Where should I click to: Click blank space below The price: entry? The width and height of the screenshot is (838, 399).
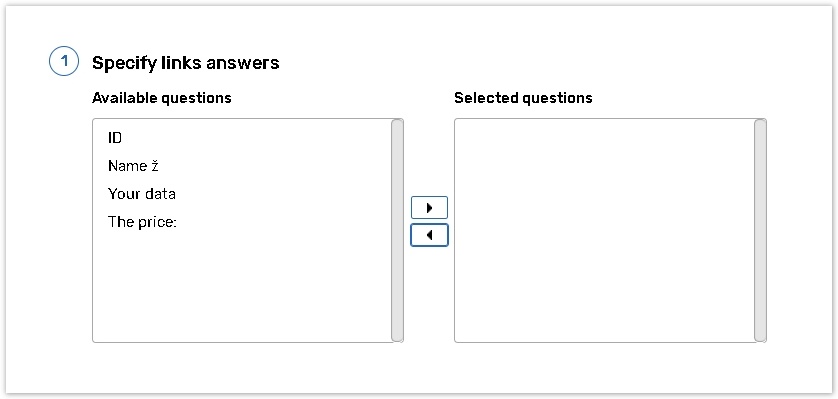[242, 288]
